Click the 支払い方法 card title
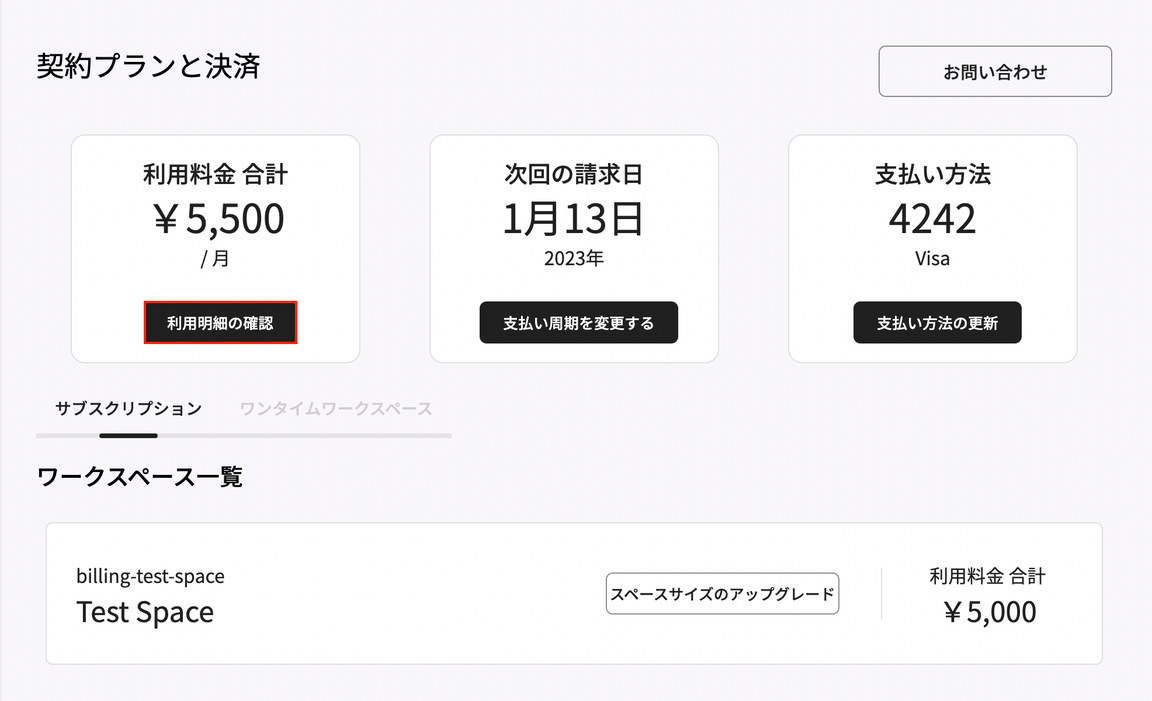 (933, 174)
